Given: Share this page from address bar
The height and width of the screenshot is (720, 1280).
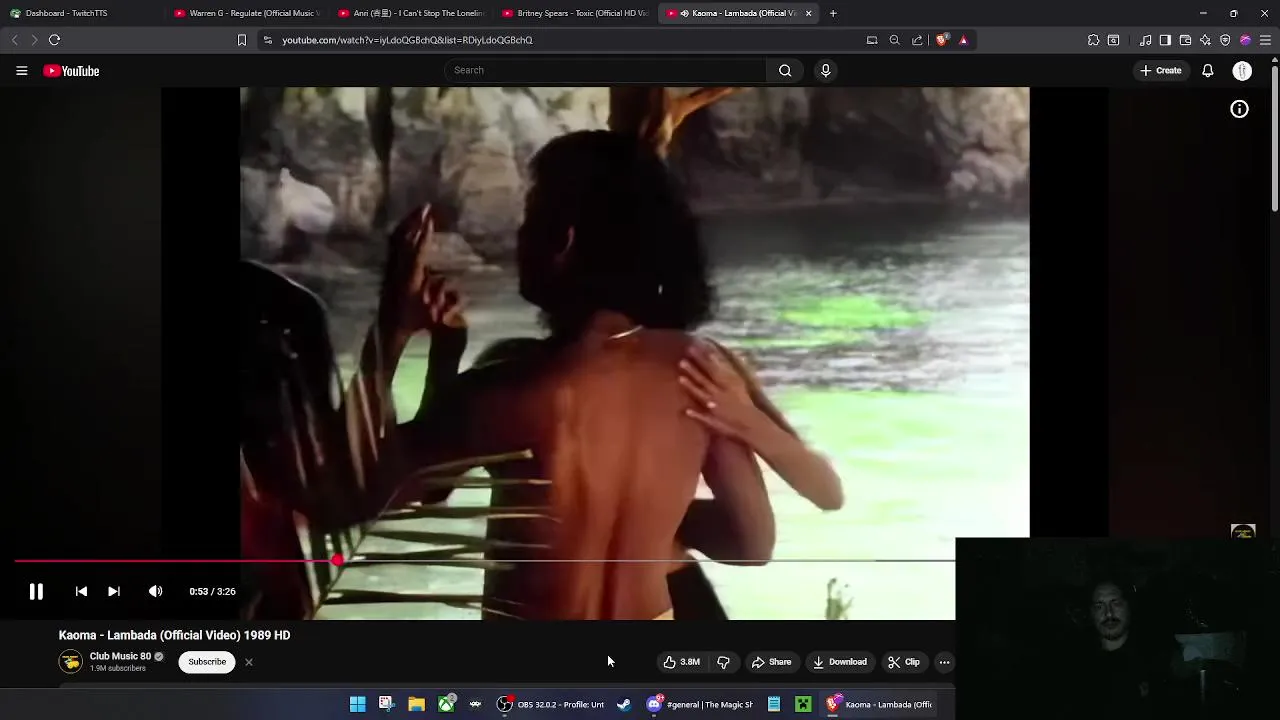Looking at the screenshot, I should (917, 40).
